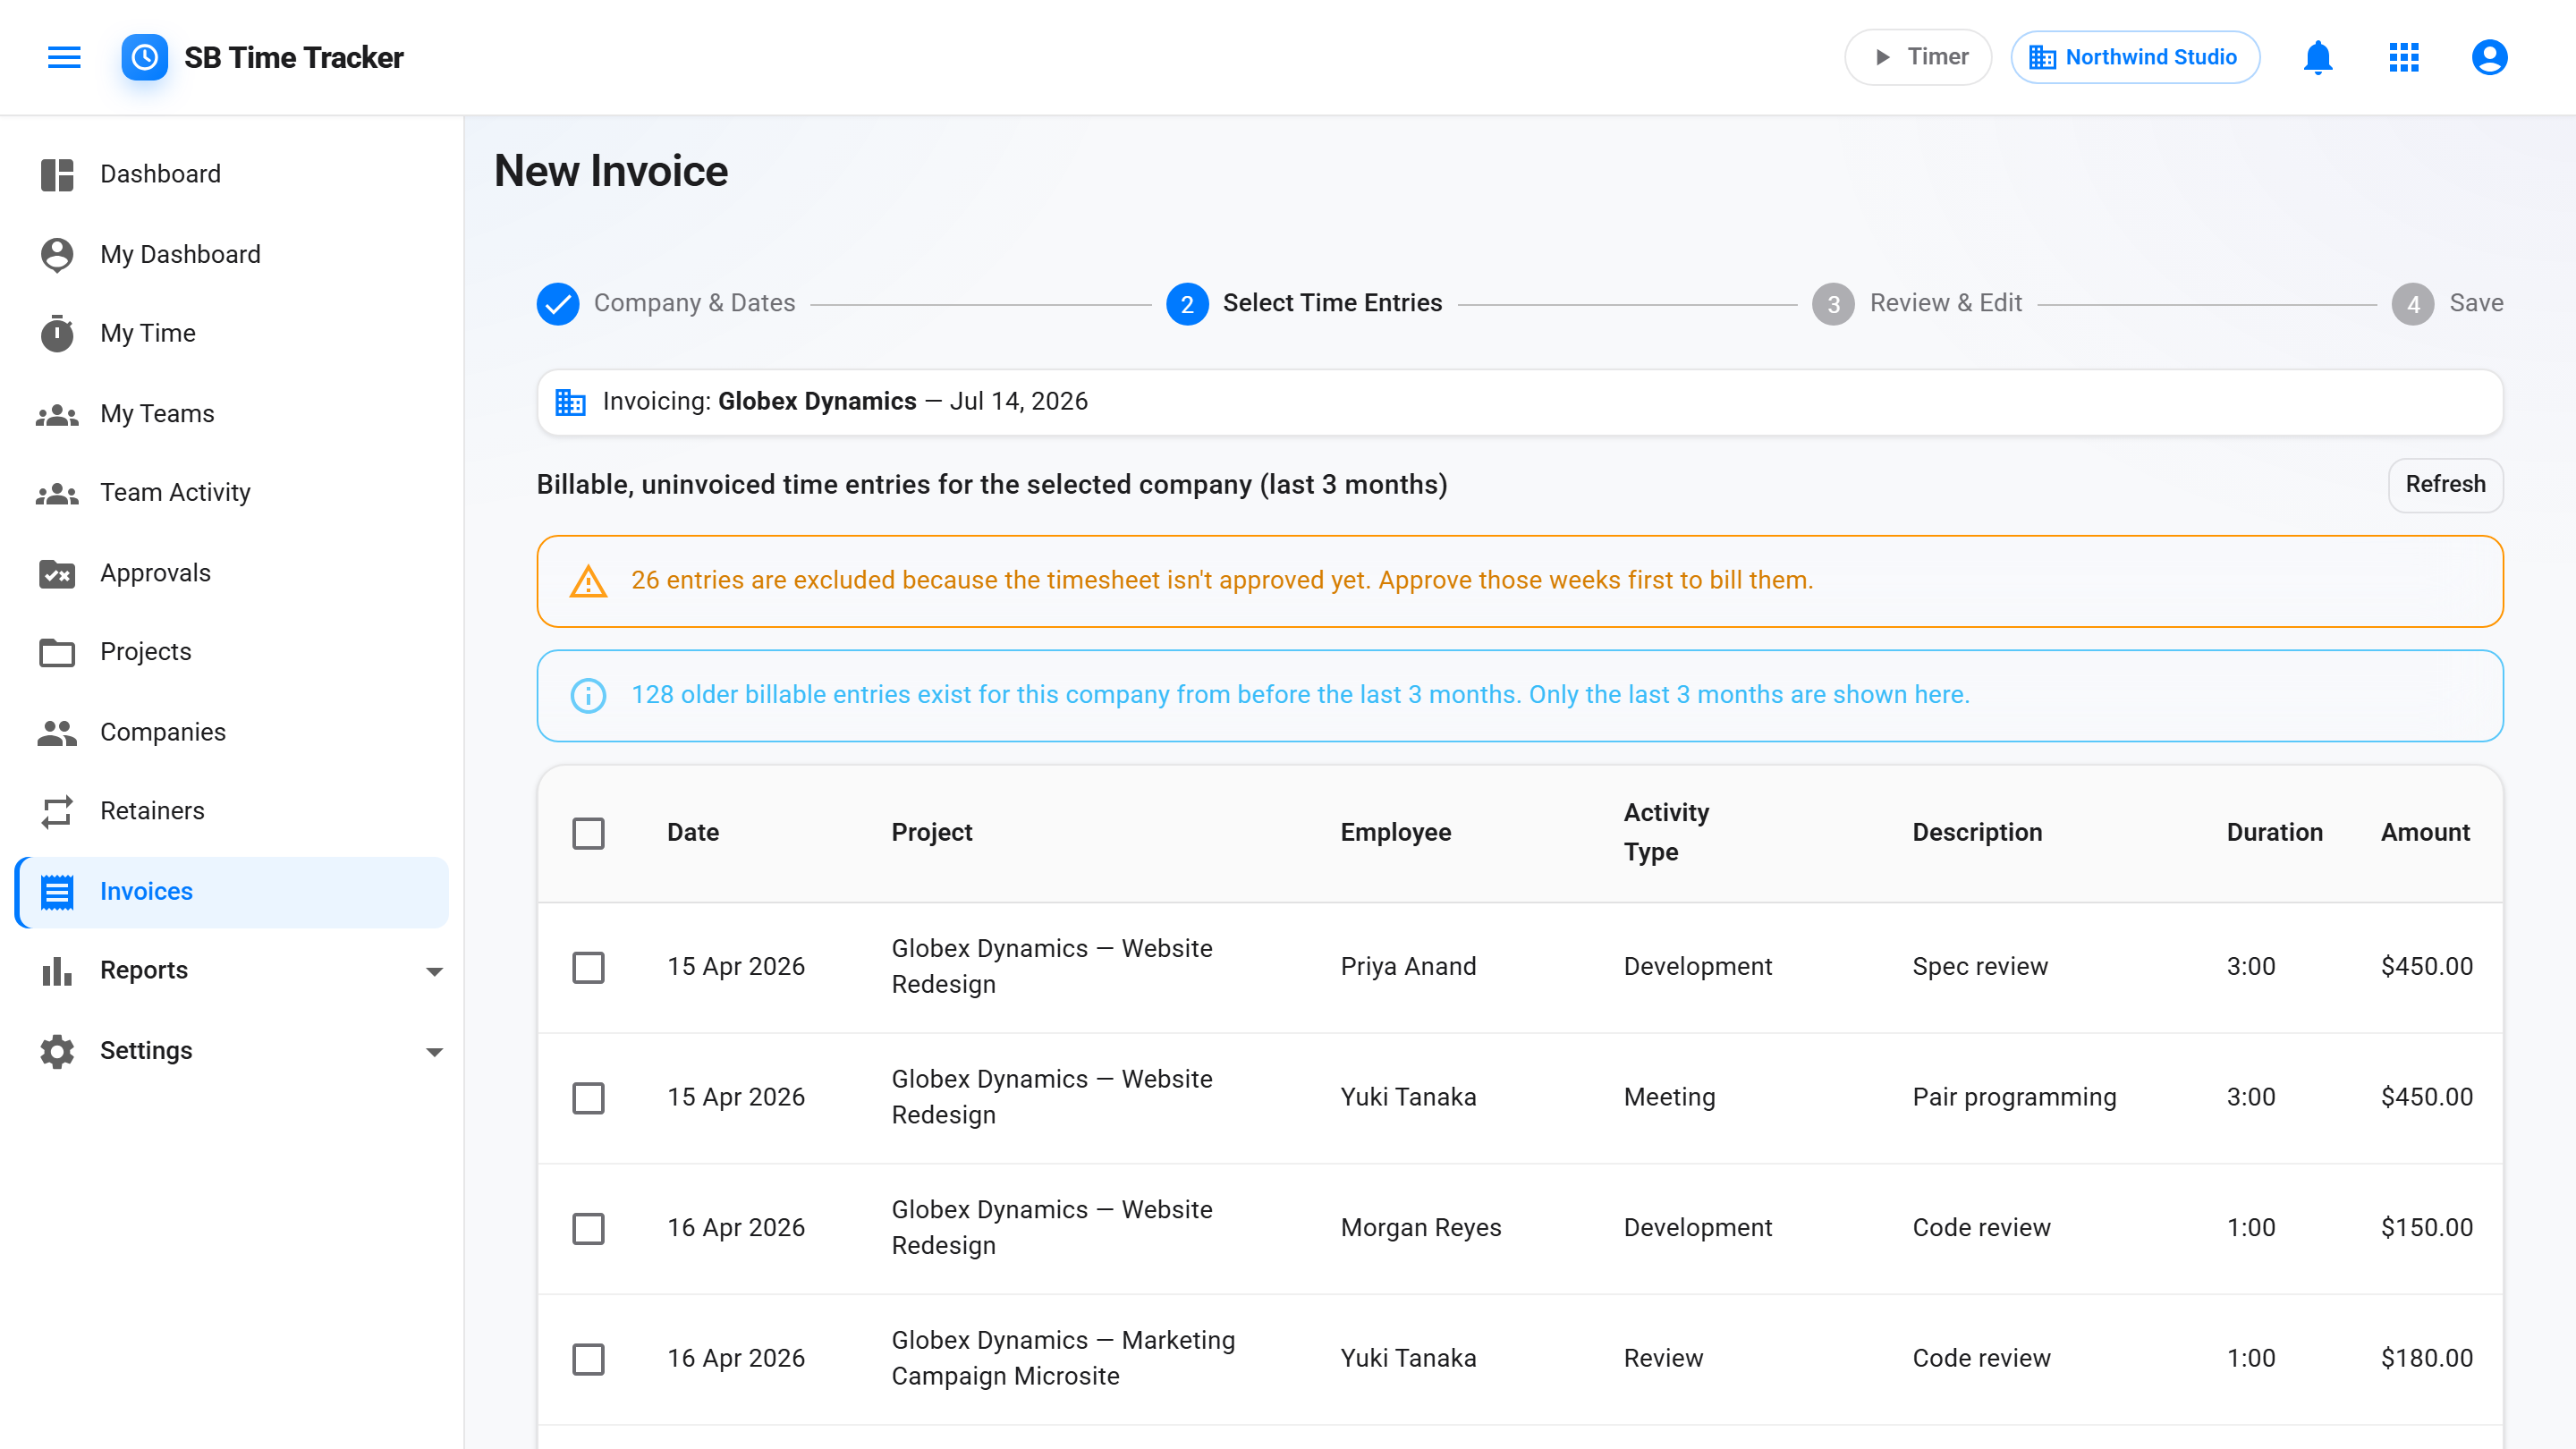Image resolution: width=2576 pixels, height=1449 pixels.
Task: Open the Projects section
Action: tap(232, 652)
